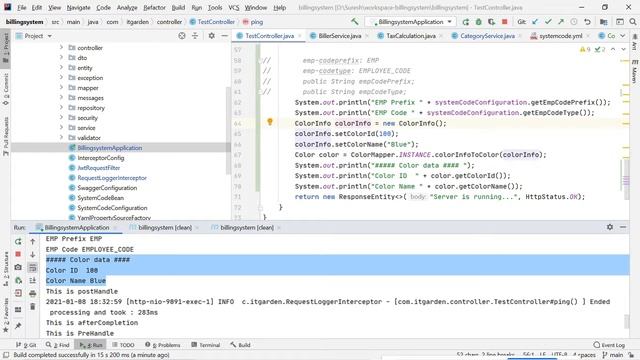The image size is (640, 360).
Task: Click the up arrow in the Run console
Action: [x=33, y=242]
